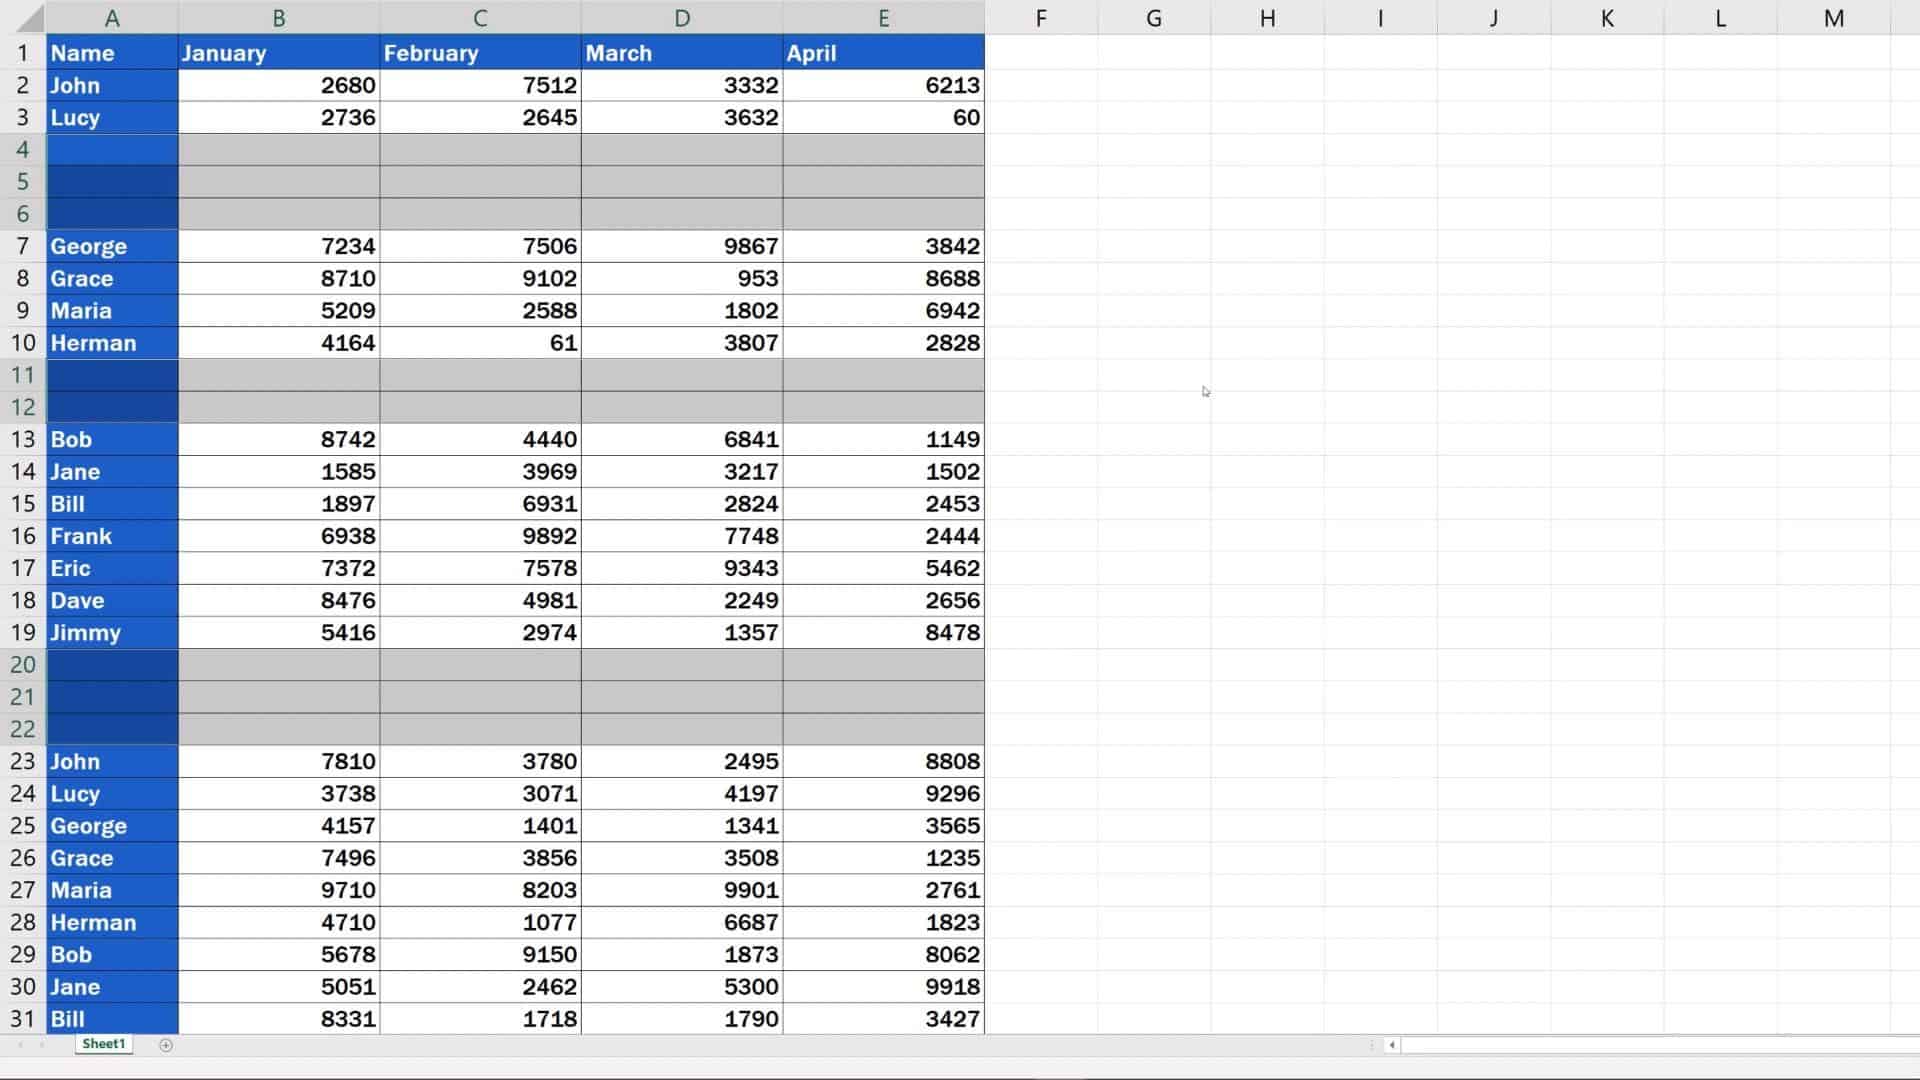1920x1080 pixels.
Task: Select the column M header
Action: click(x=1833, y=17)
